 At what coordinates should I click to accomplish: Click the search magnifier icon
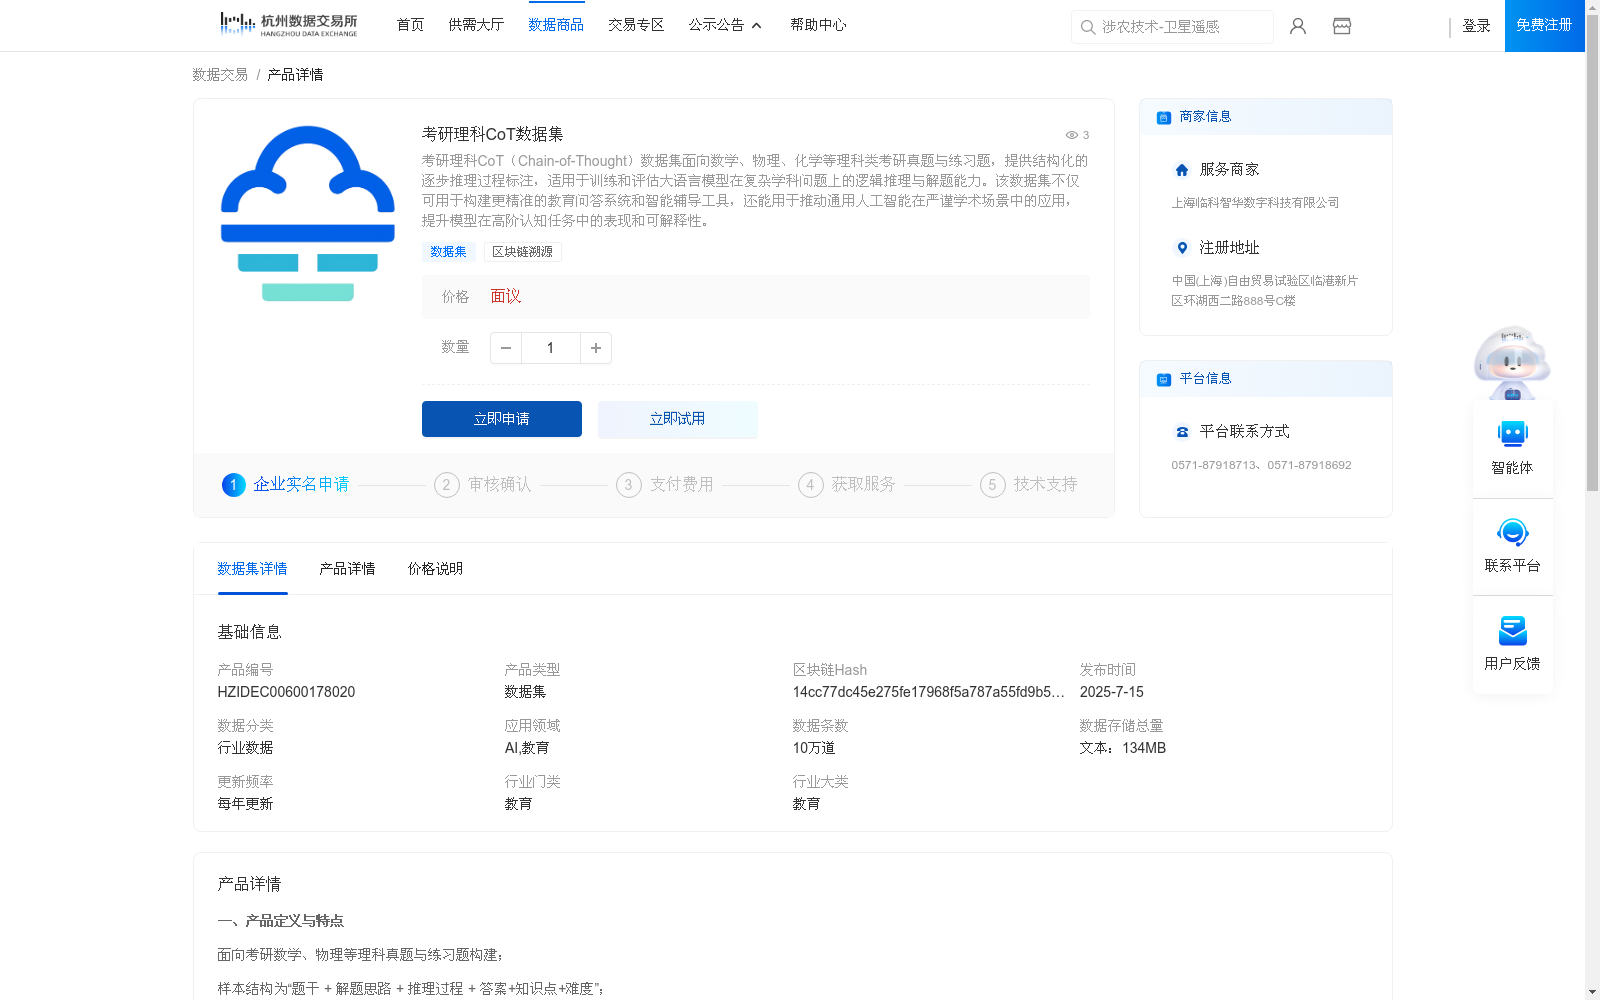(1088, 27)
